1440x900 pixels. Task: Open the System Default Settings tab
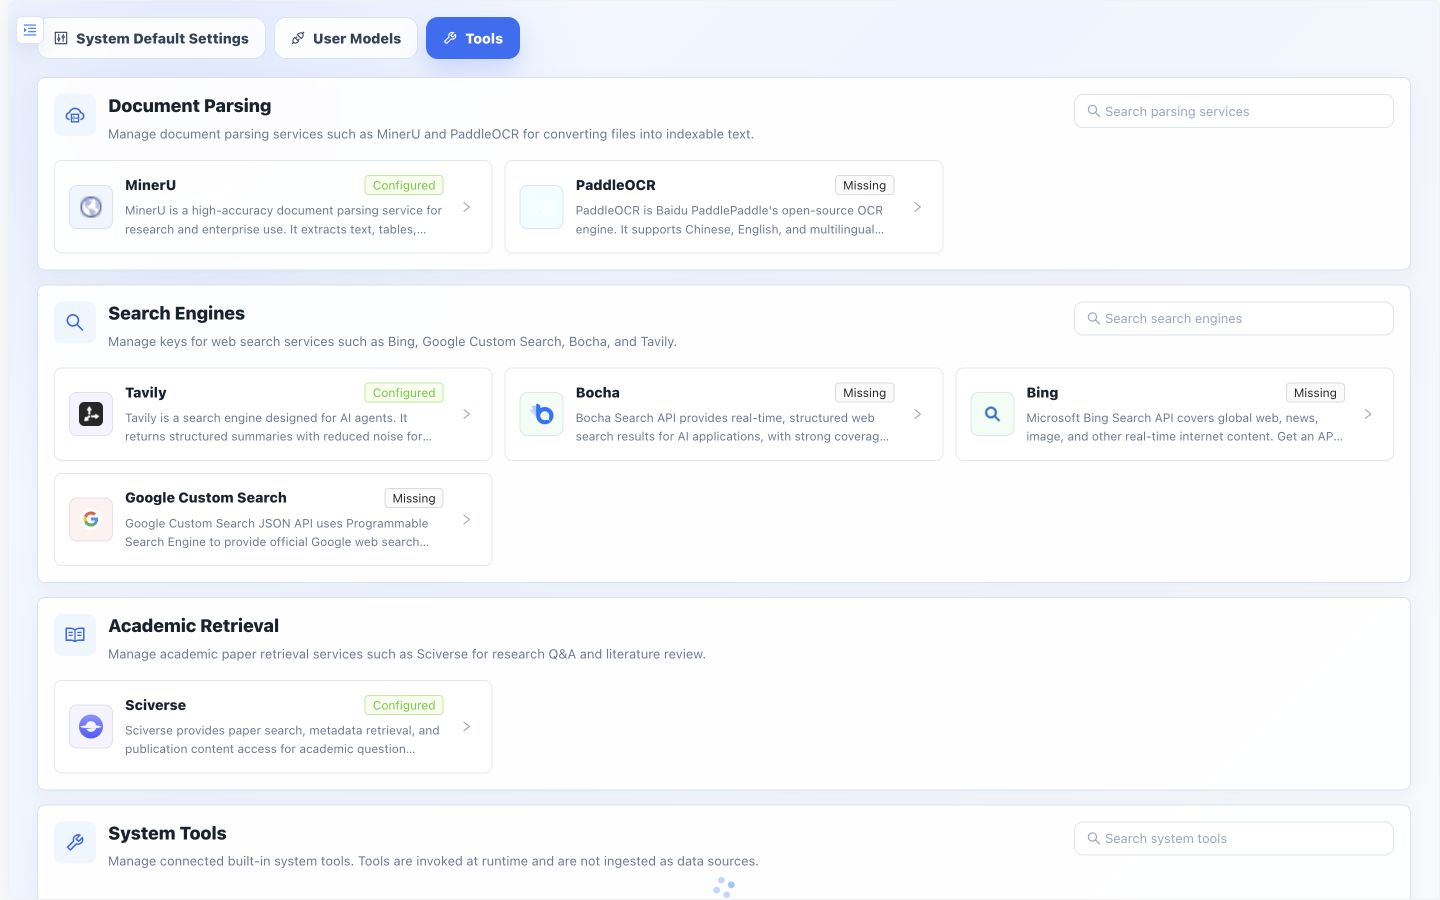[152, 38]
